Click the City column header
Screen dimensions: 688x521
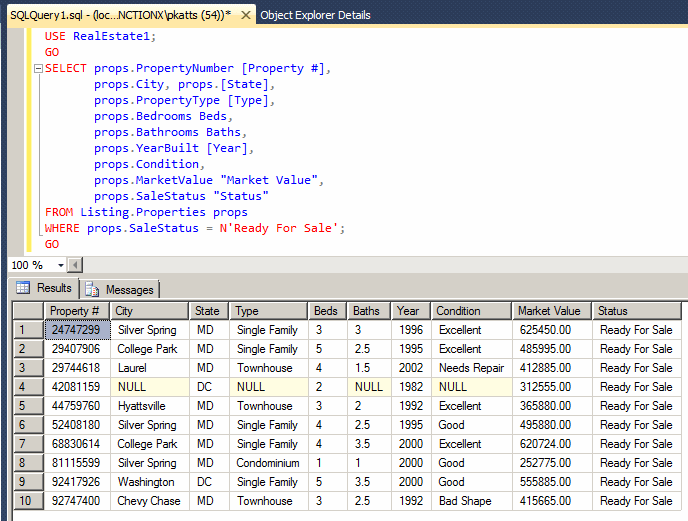(x=149, y=311)
